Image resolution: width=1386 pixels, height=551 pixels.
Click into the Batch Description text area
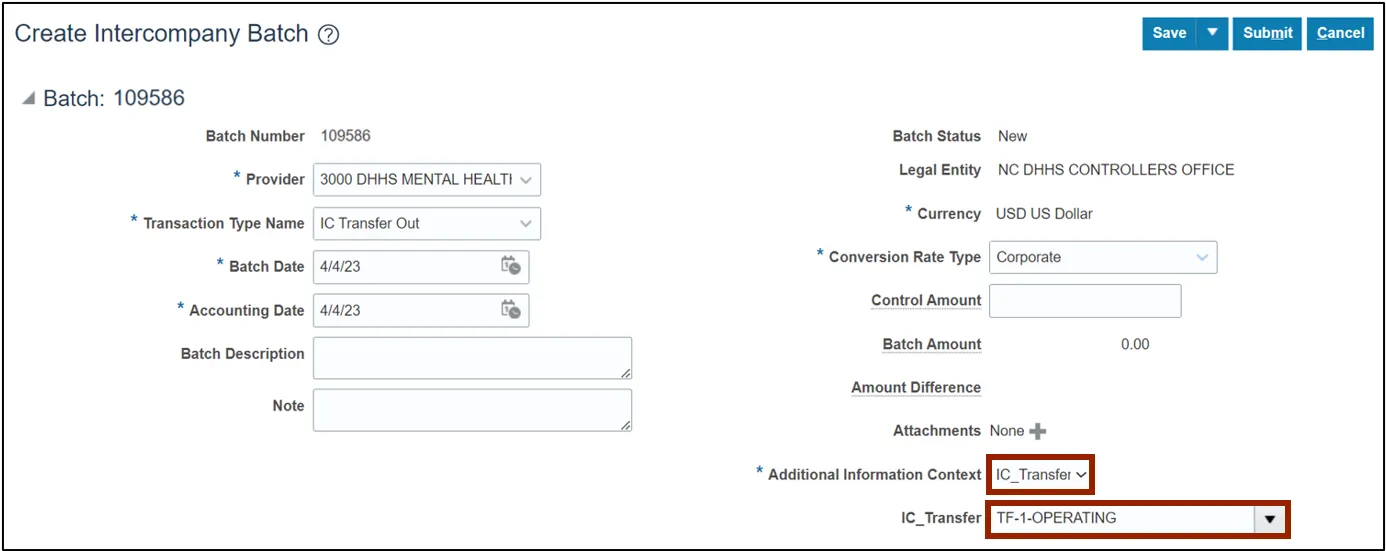pyautogui.click(x=472, y=358)
